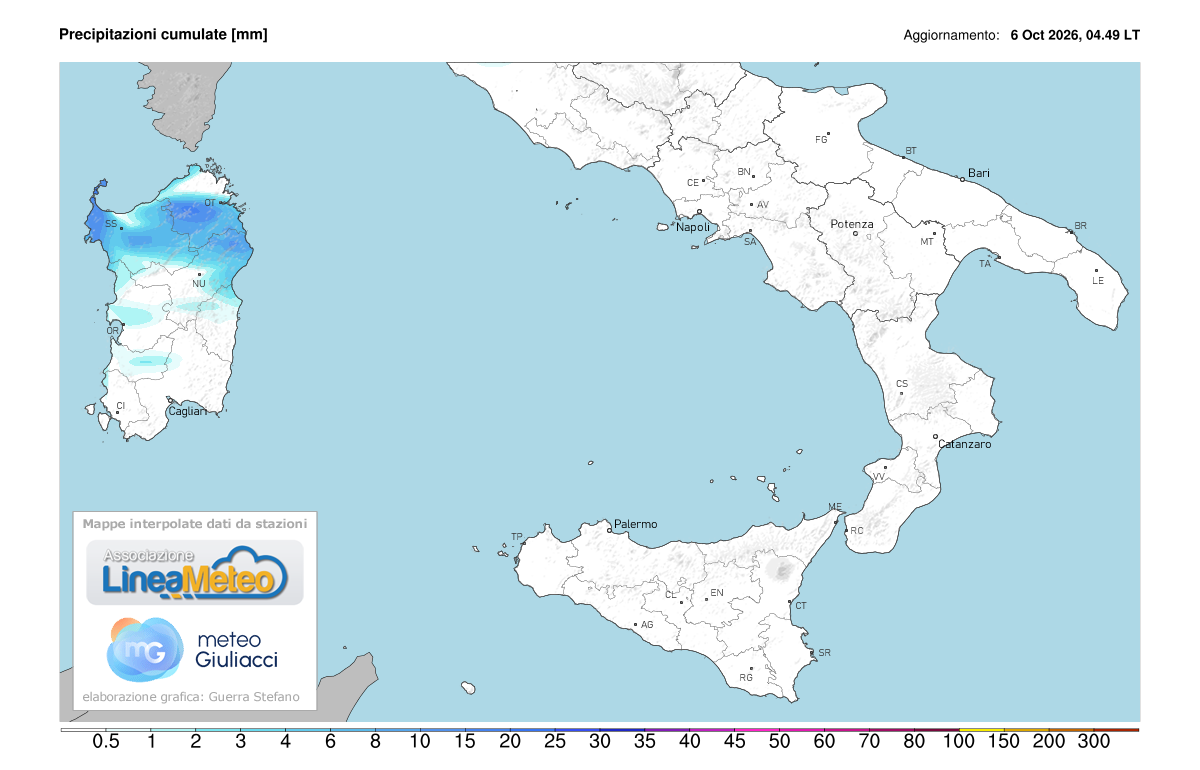Click the FG province label
1200x770 pixels.
click(822, 139)
